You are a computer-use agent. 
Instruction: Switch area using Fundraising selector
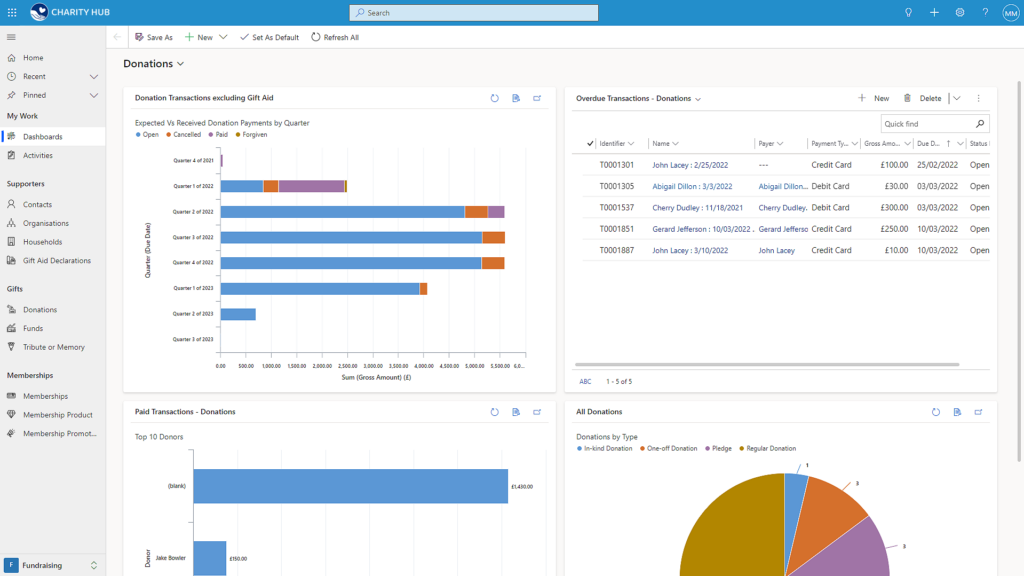(x=52, y=565)
